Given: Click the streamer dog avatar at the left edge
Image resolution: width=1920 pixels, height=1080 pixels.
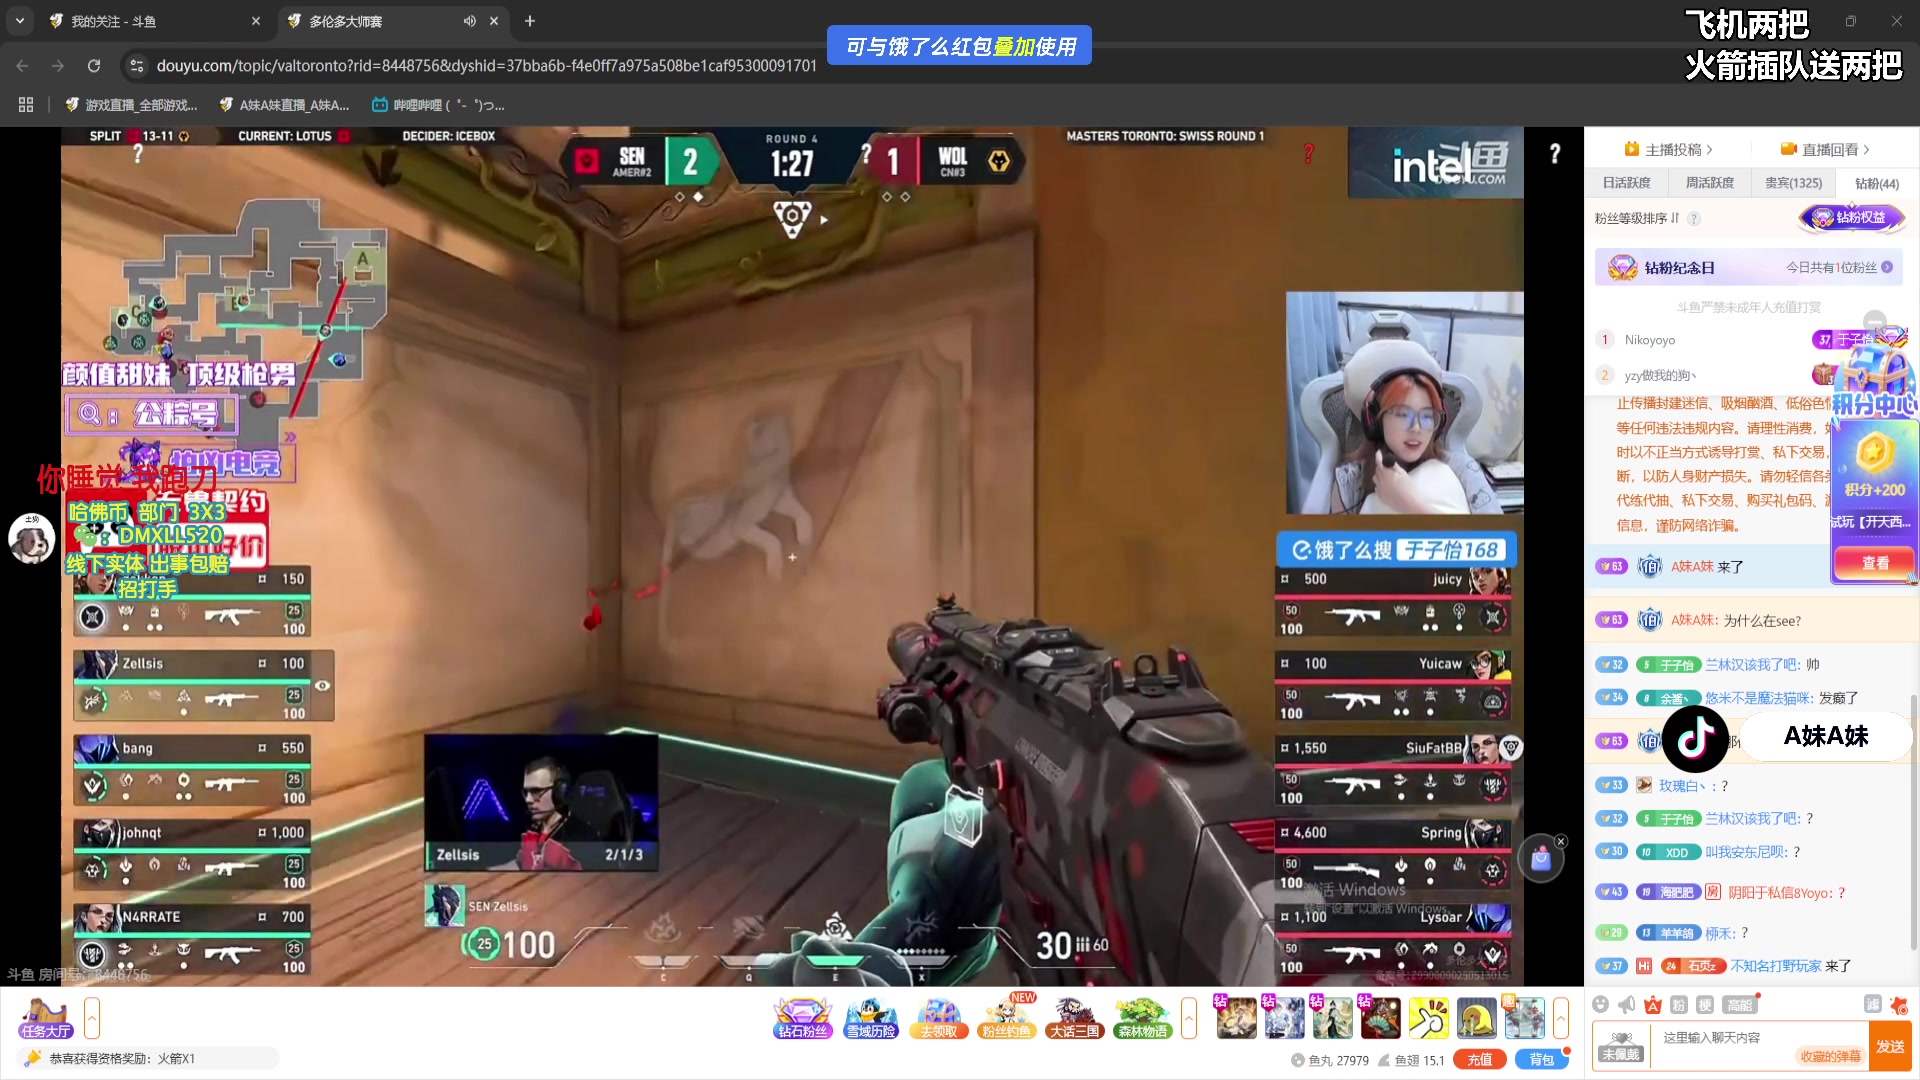Looking at the screenshot, I should pos(32,538).
